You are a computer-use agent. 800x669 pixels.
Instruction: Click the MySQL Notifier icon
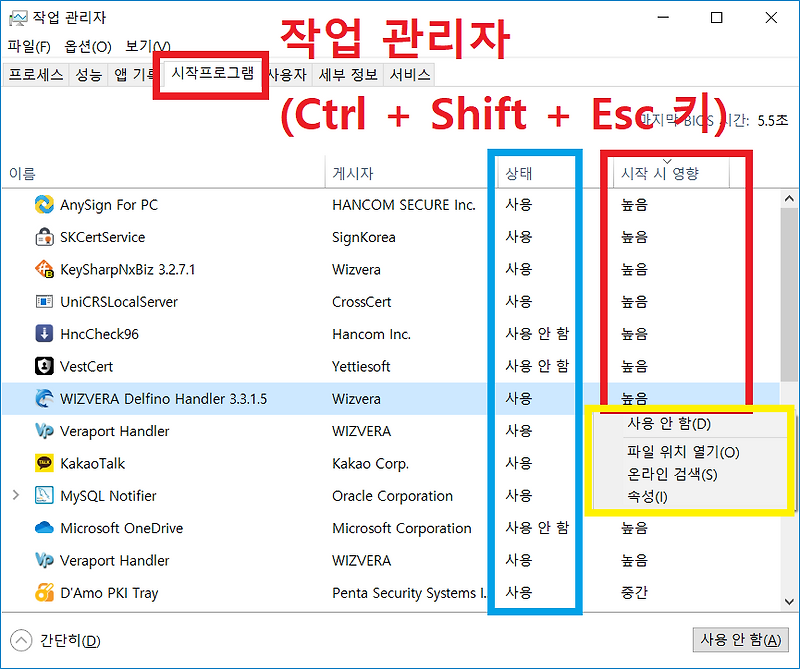coord(44,495)
